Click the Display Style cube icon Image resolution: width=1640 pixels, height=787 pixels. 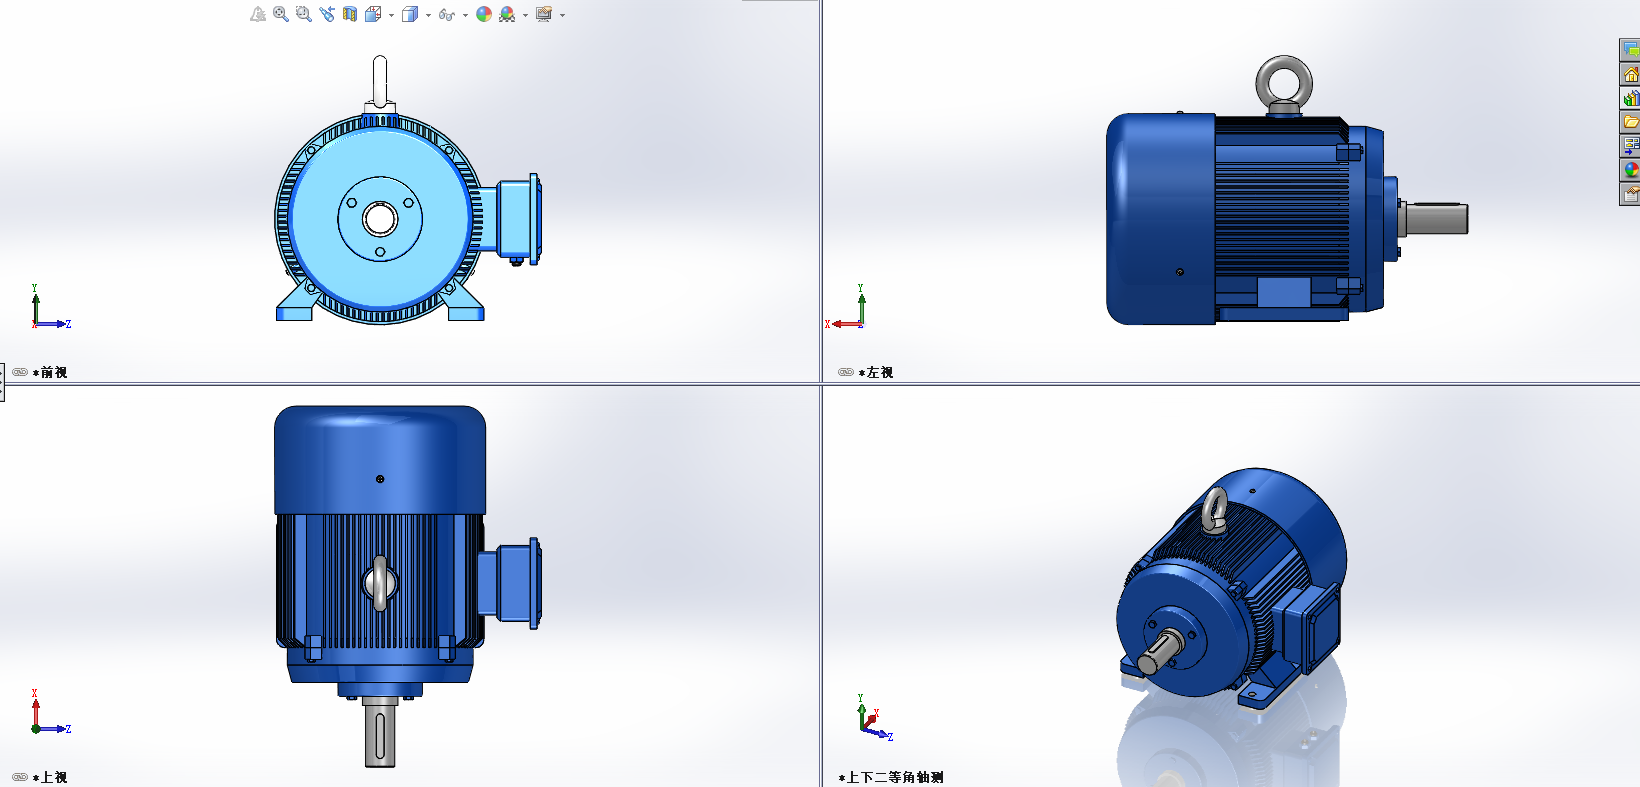[410, 14]
